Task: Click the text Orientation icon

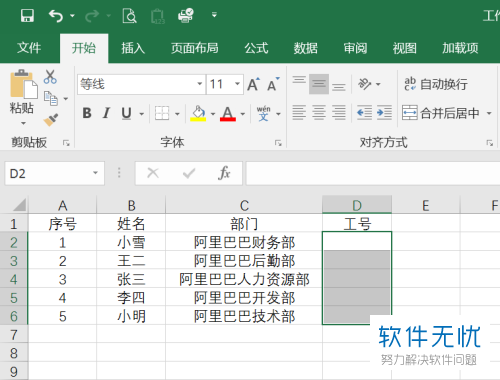Action: click(364, 84)
